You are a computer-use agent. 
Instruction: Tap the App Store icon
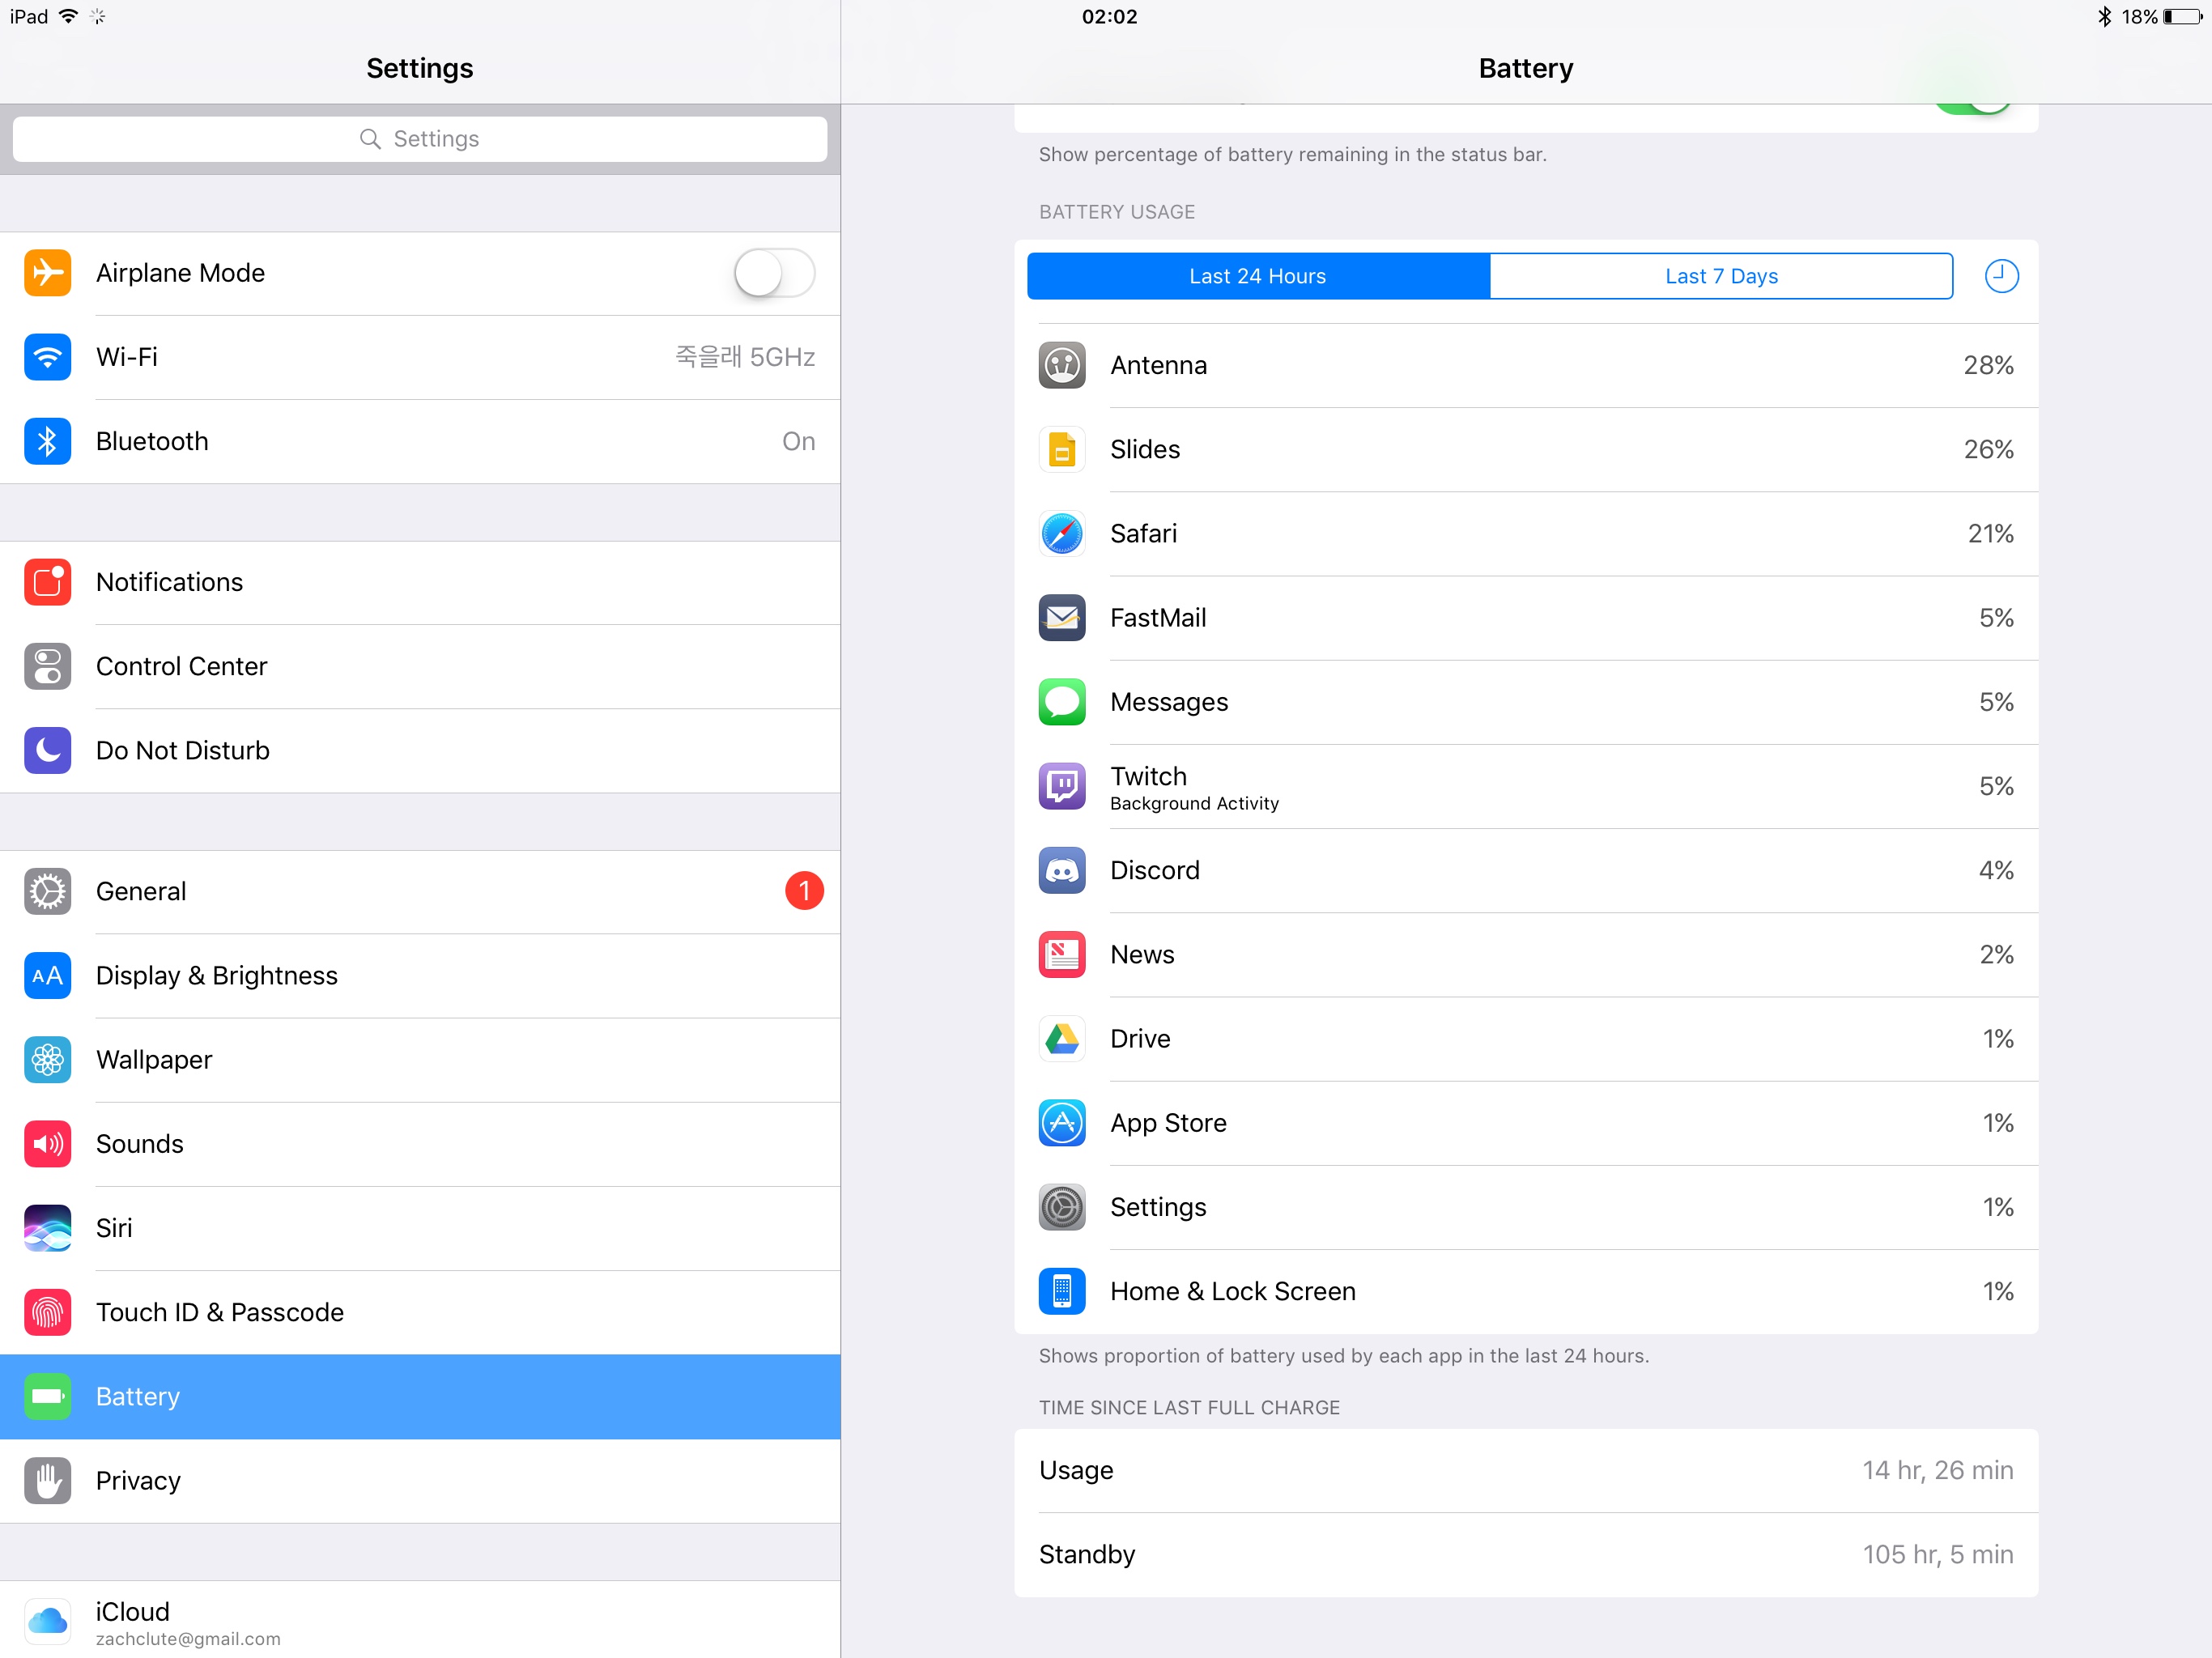click(x=1062, y=1123)
